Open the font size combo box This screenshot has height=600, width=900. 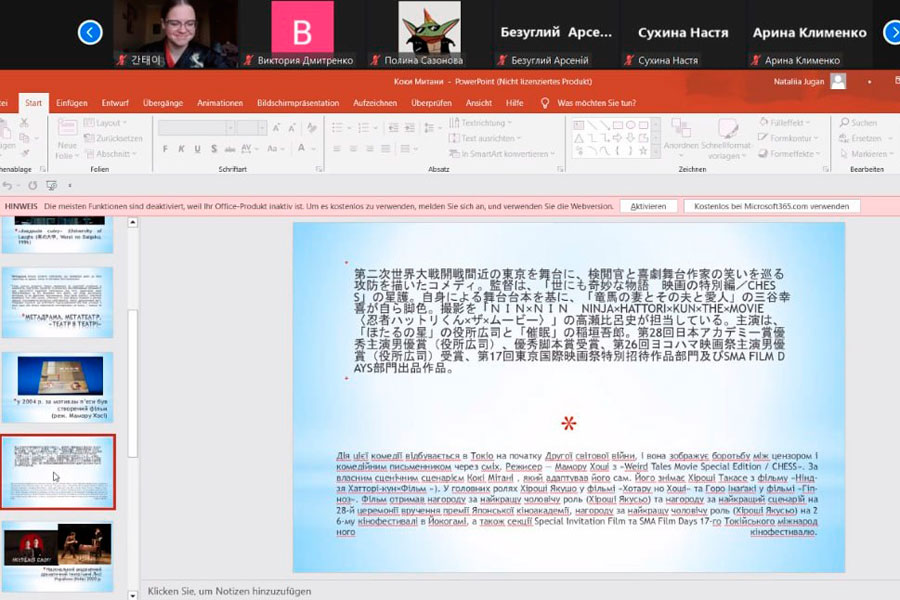(x=251, y=128)
